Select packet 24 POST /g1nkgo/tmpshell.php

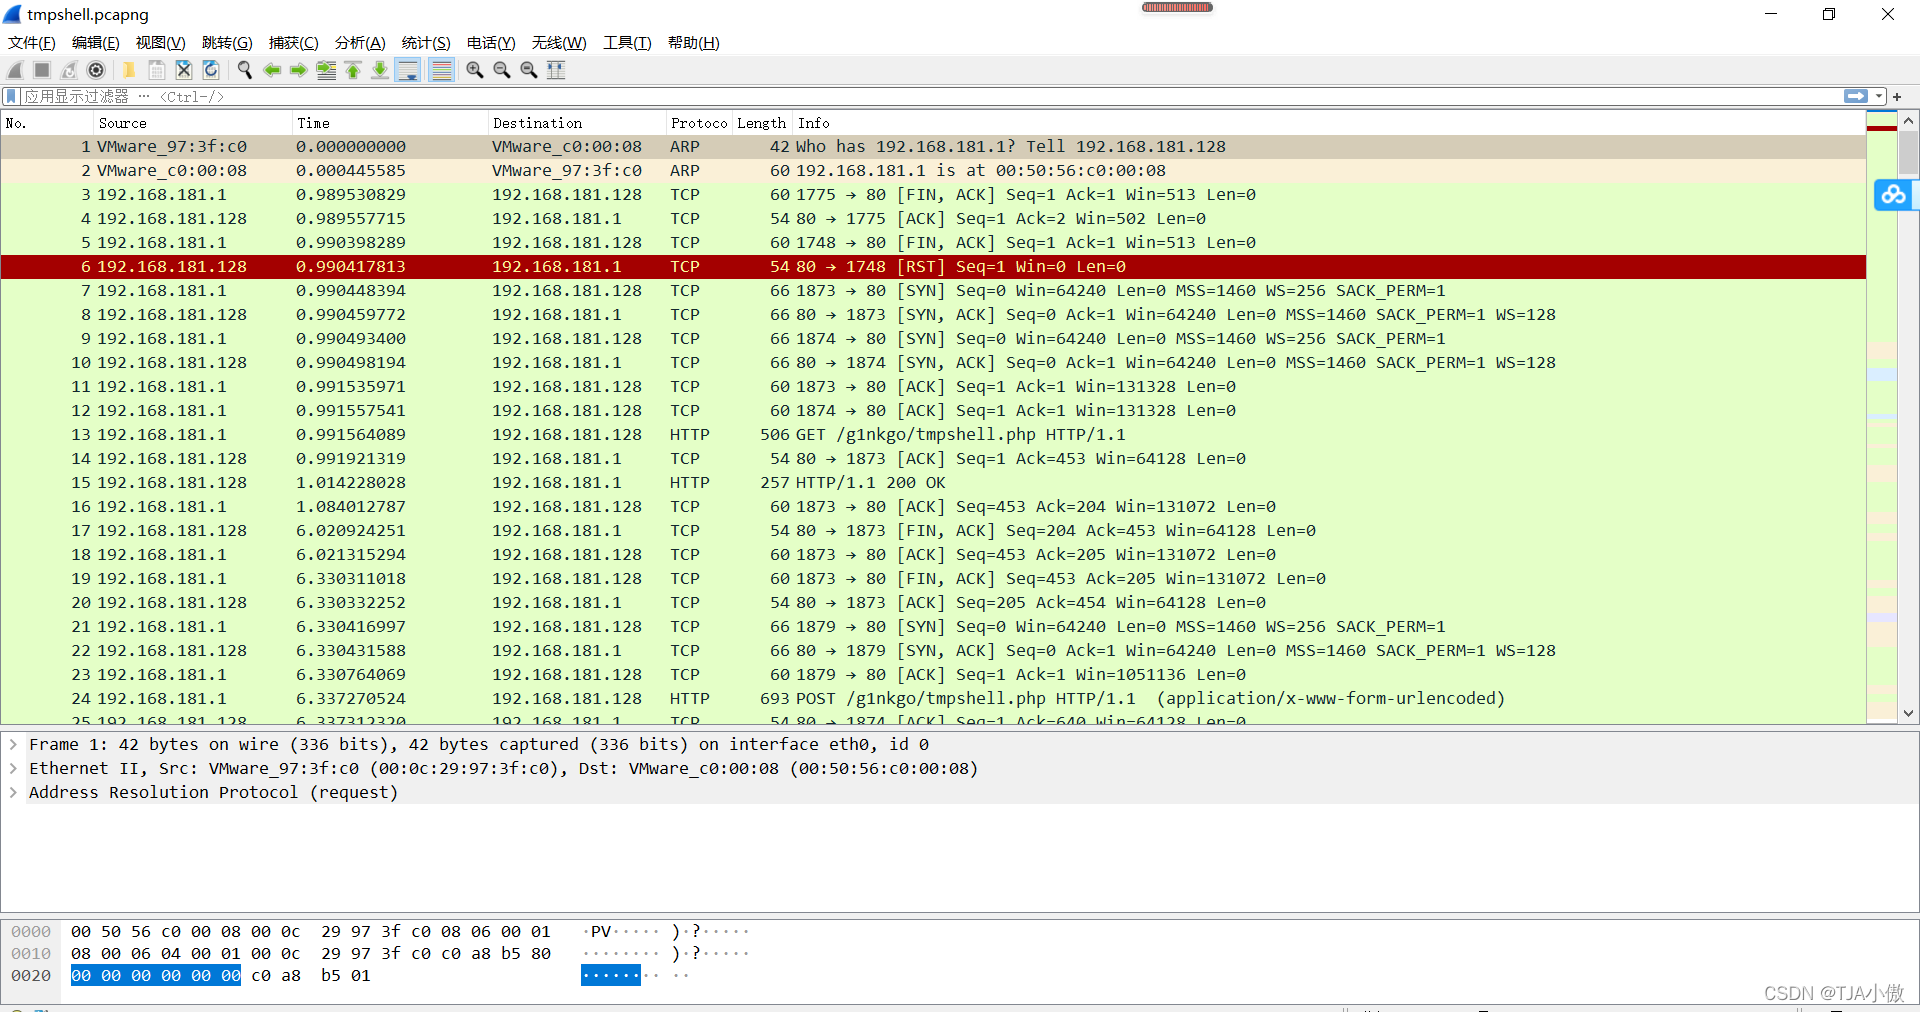pos(933,699)
